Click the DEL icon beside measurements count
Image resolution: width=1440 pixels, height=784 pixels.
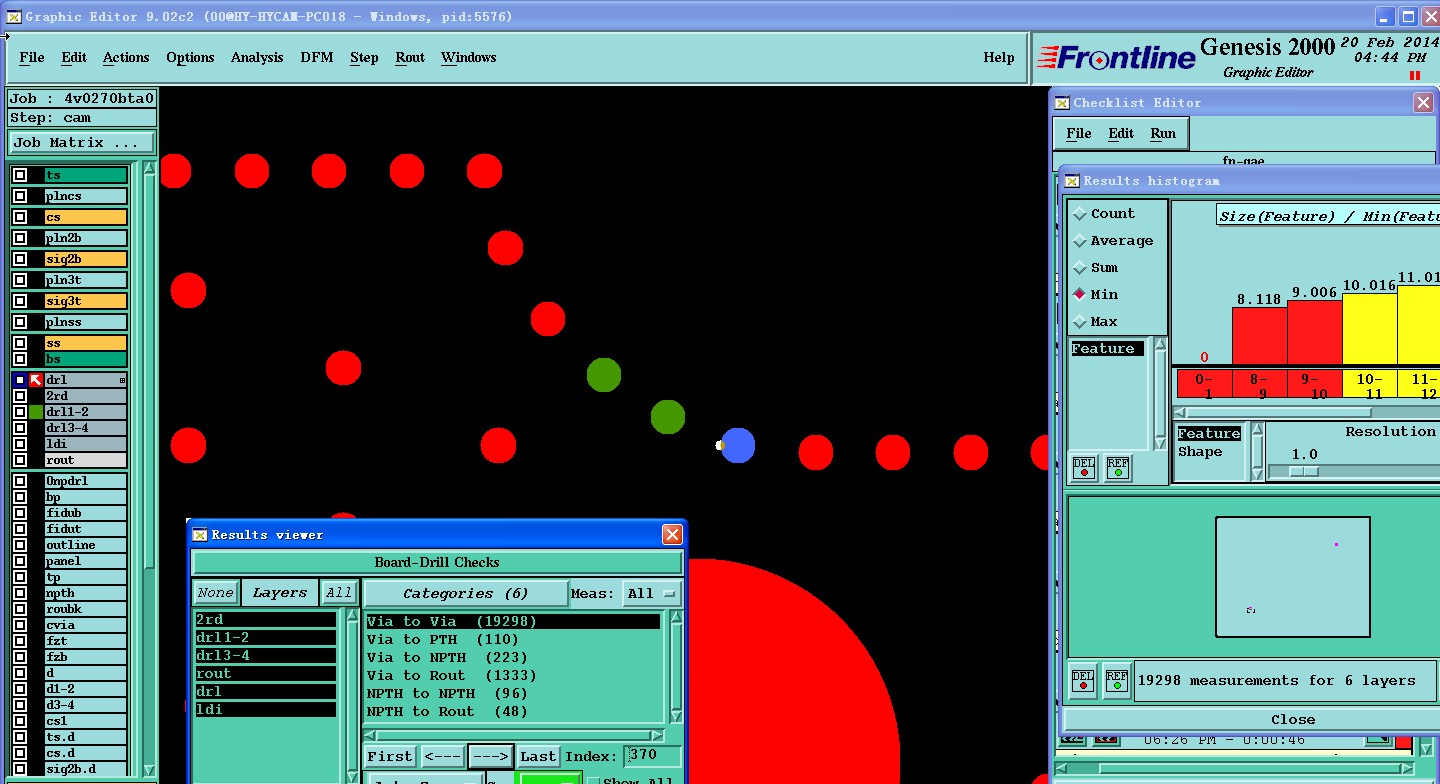click(1083, 679)
